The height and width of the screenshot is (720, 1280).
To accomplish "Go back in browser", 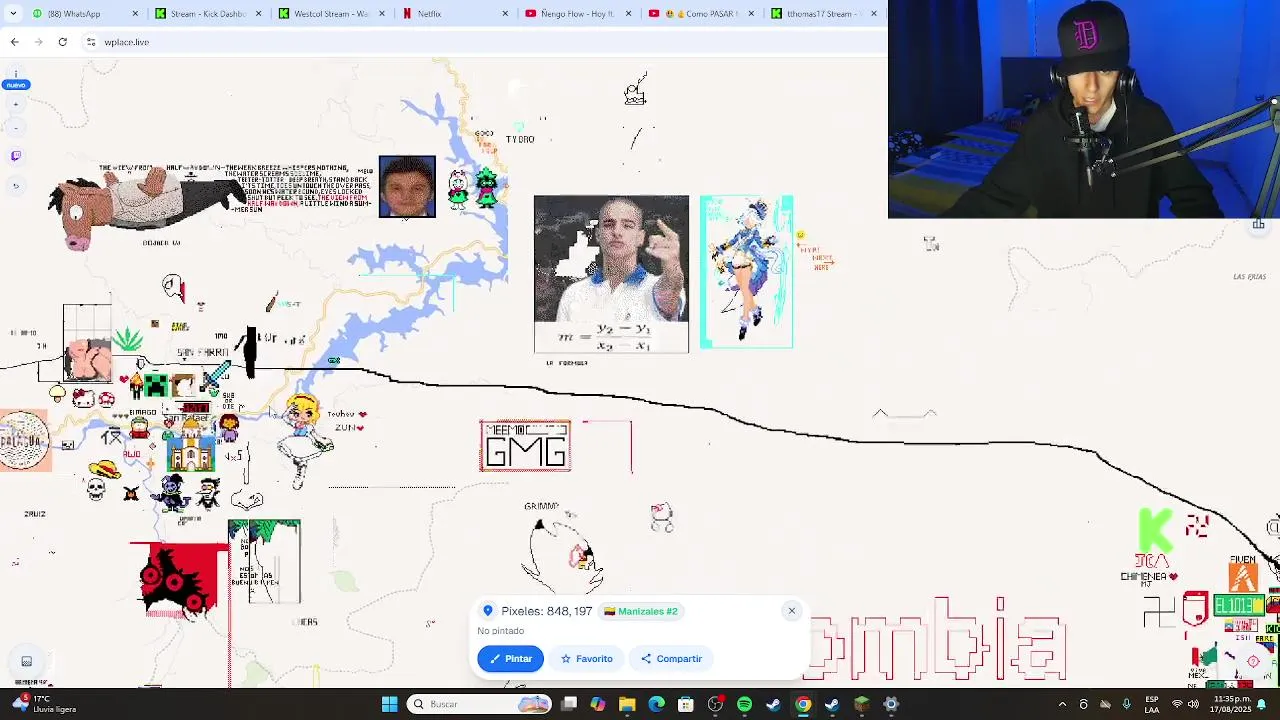I will point(14,42).
